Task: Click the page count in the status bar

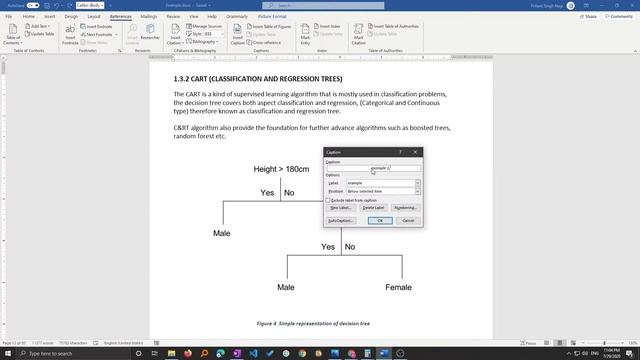Action: click(x=14, y=343)
